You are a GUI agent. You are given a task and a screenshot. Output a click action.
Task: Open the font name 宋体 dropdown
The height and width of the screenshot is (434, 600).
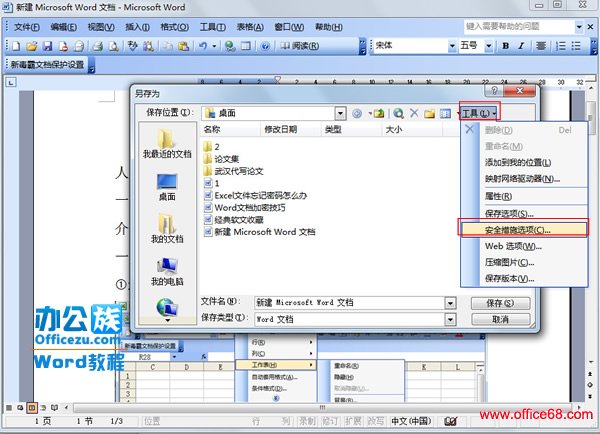pyautogui.click(x=452, y=46)
